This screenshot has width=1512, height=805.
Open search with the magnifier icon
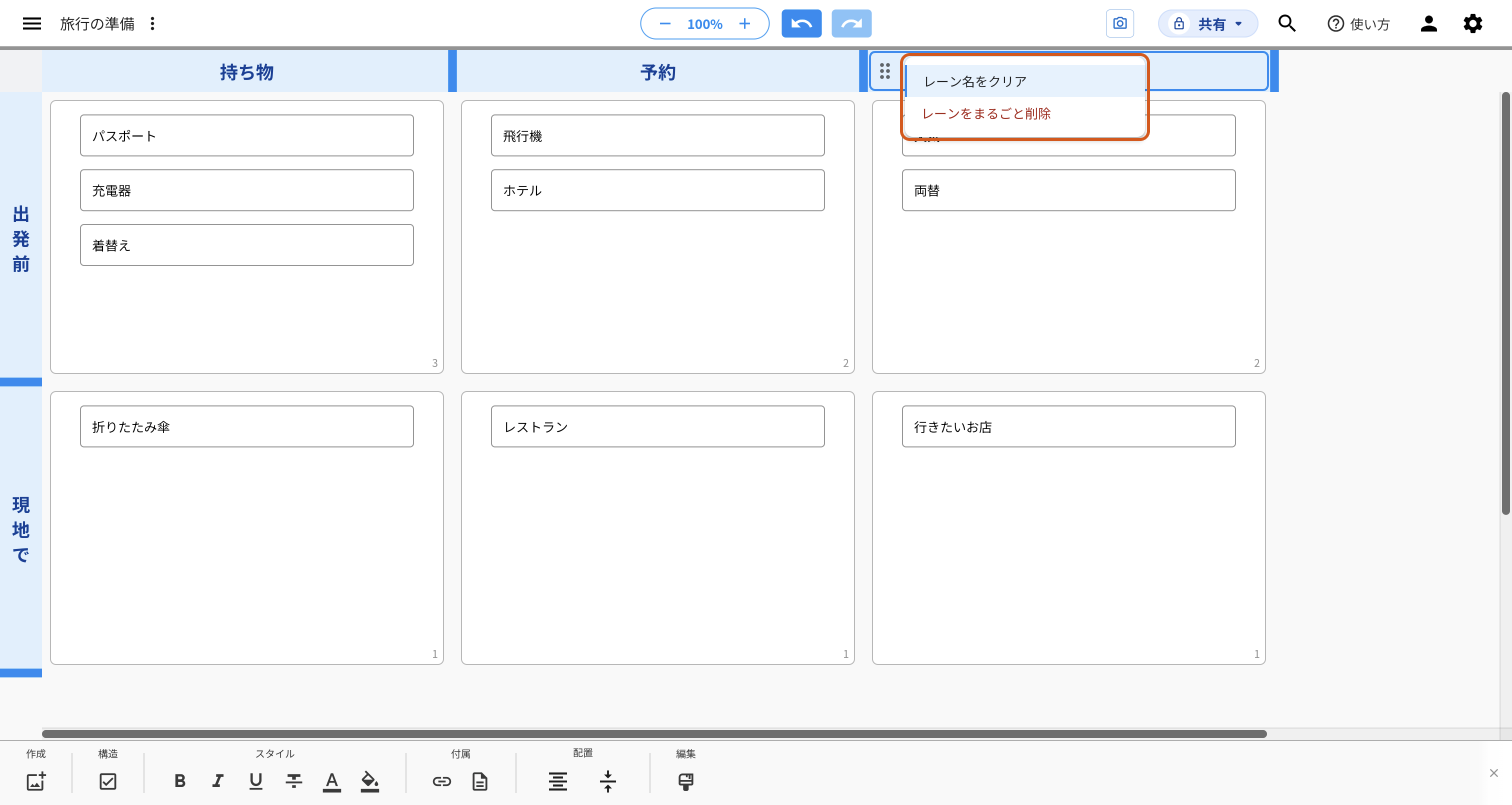click(1287, 23)
